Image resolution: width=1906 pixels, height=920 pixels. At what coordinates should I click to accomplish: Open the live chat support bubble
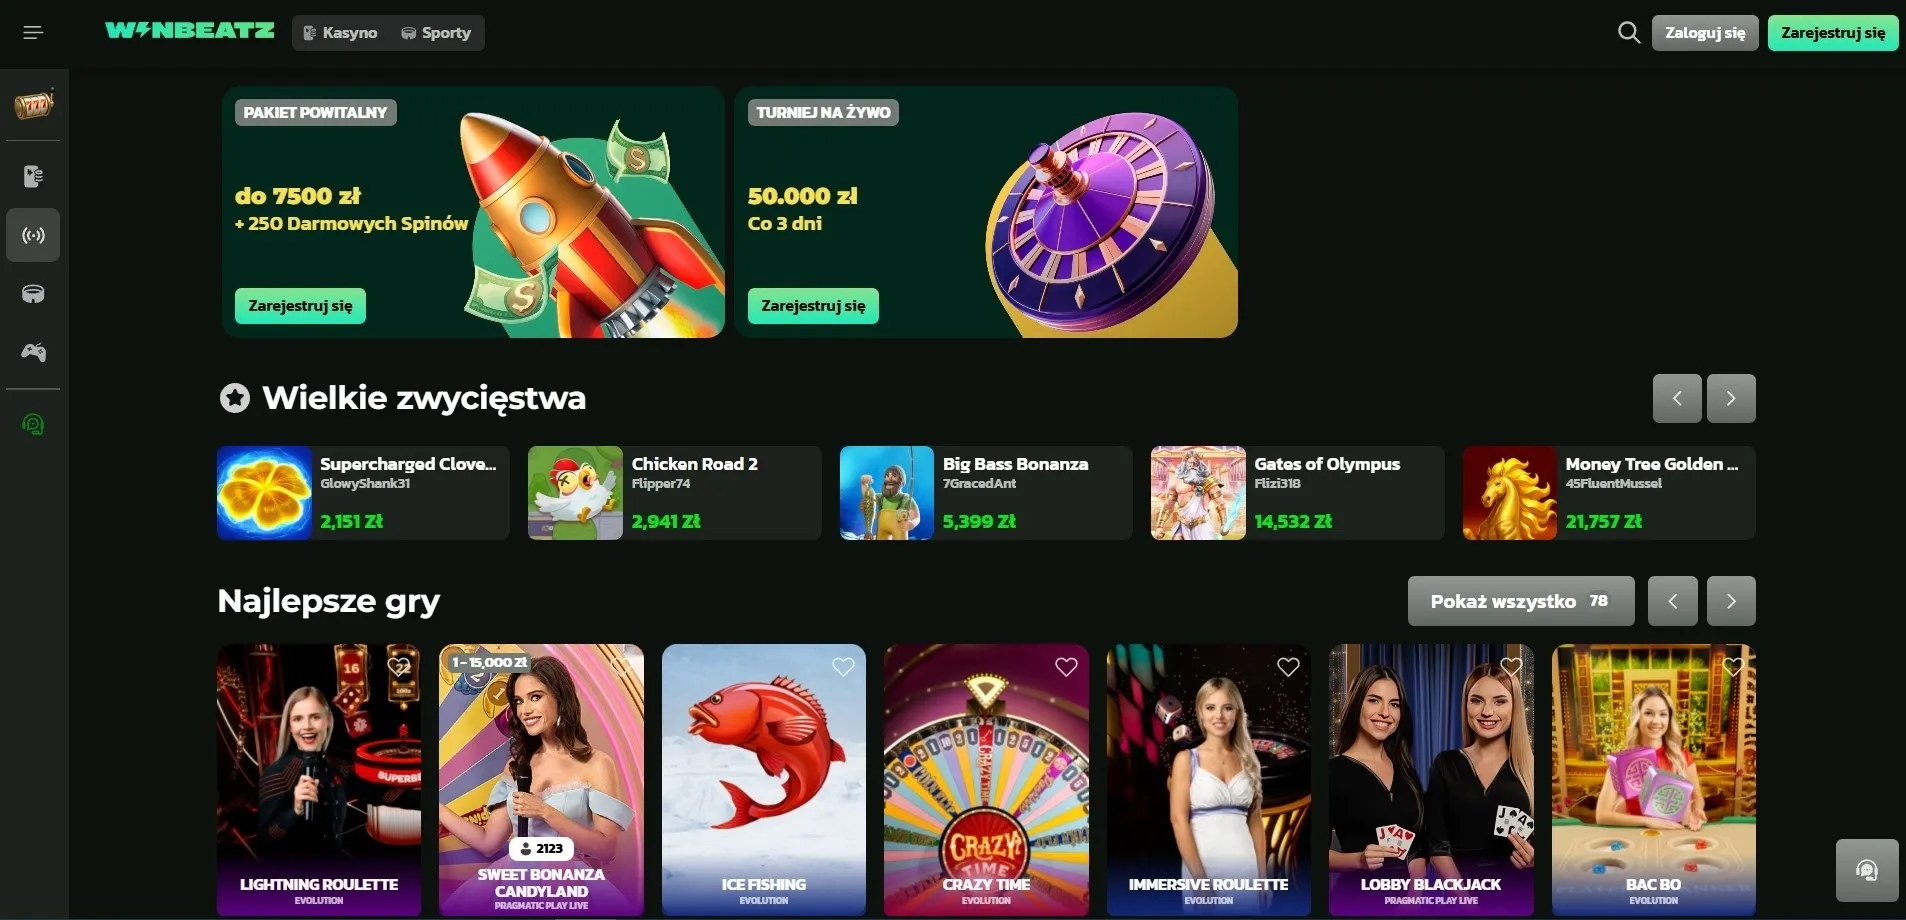pos(1867,870)
